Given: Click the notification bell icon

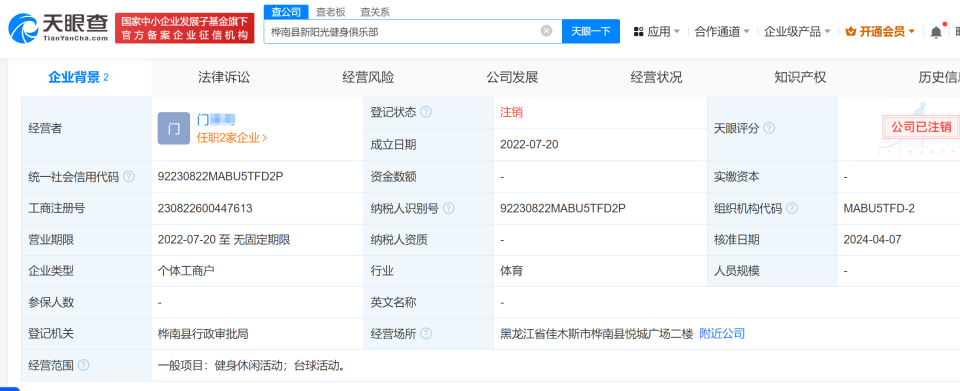Looking at the screenshot, I should click(x=936, y=32).
